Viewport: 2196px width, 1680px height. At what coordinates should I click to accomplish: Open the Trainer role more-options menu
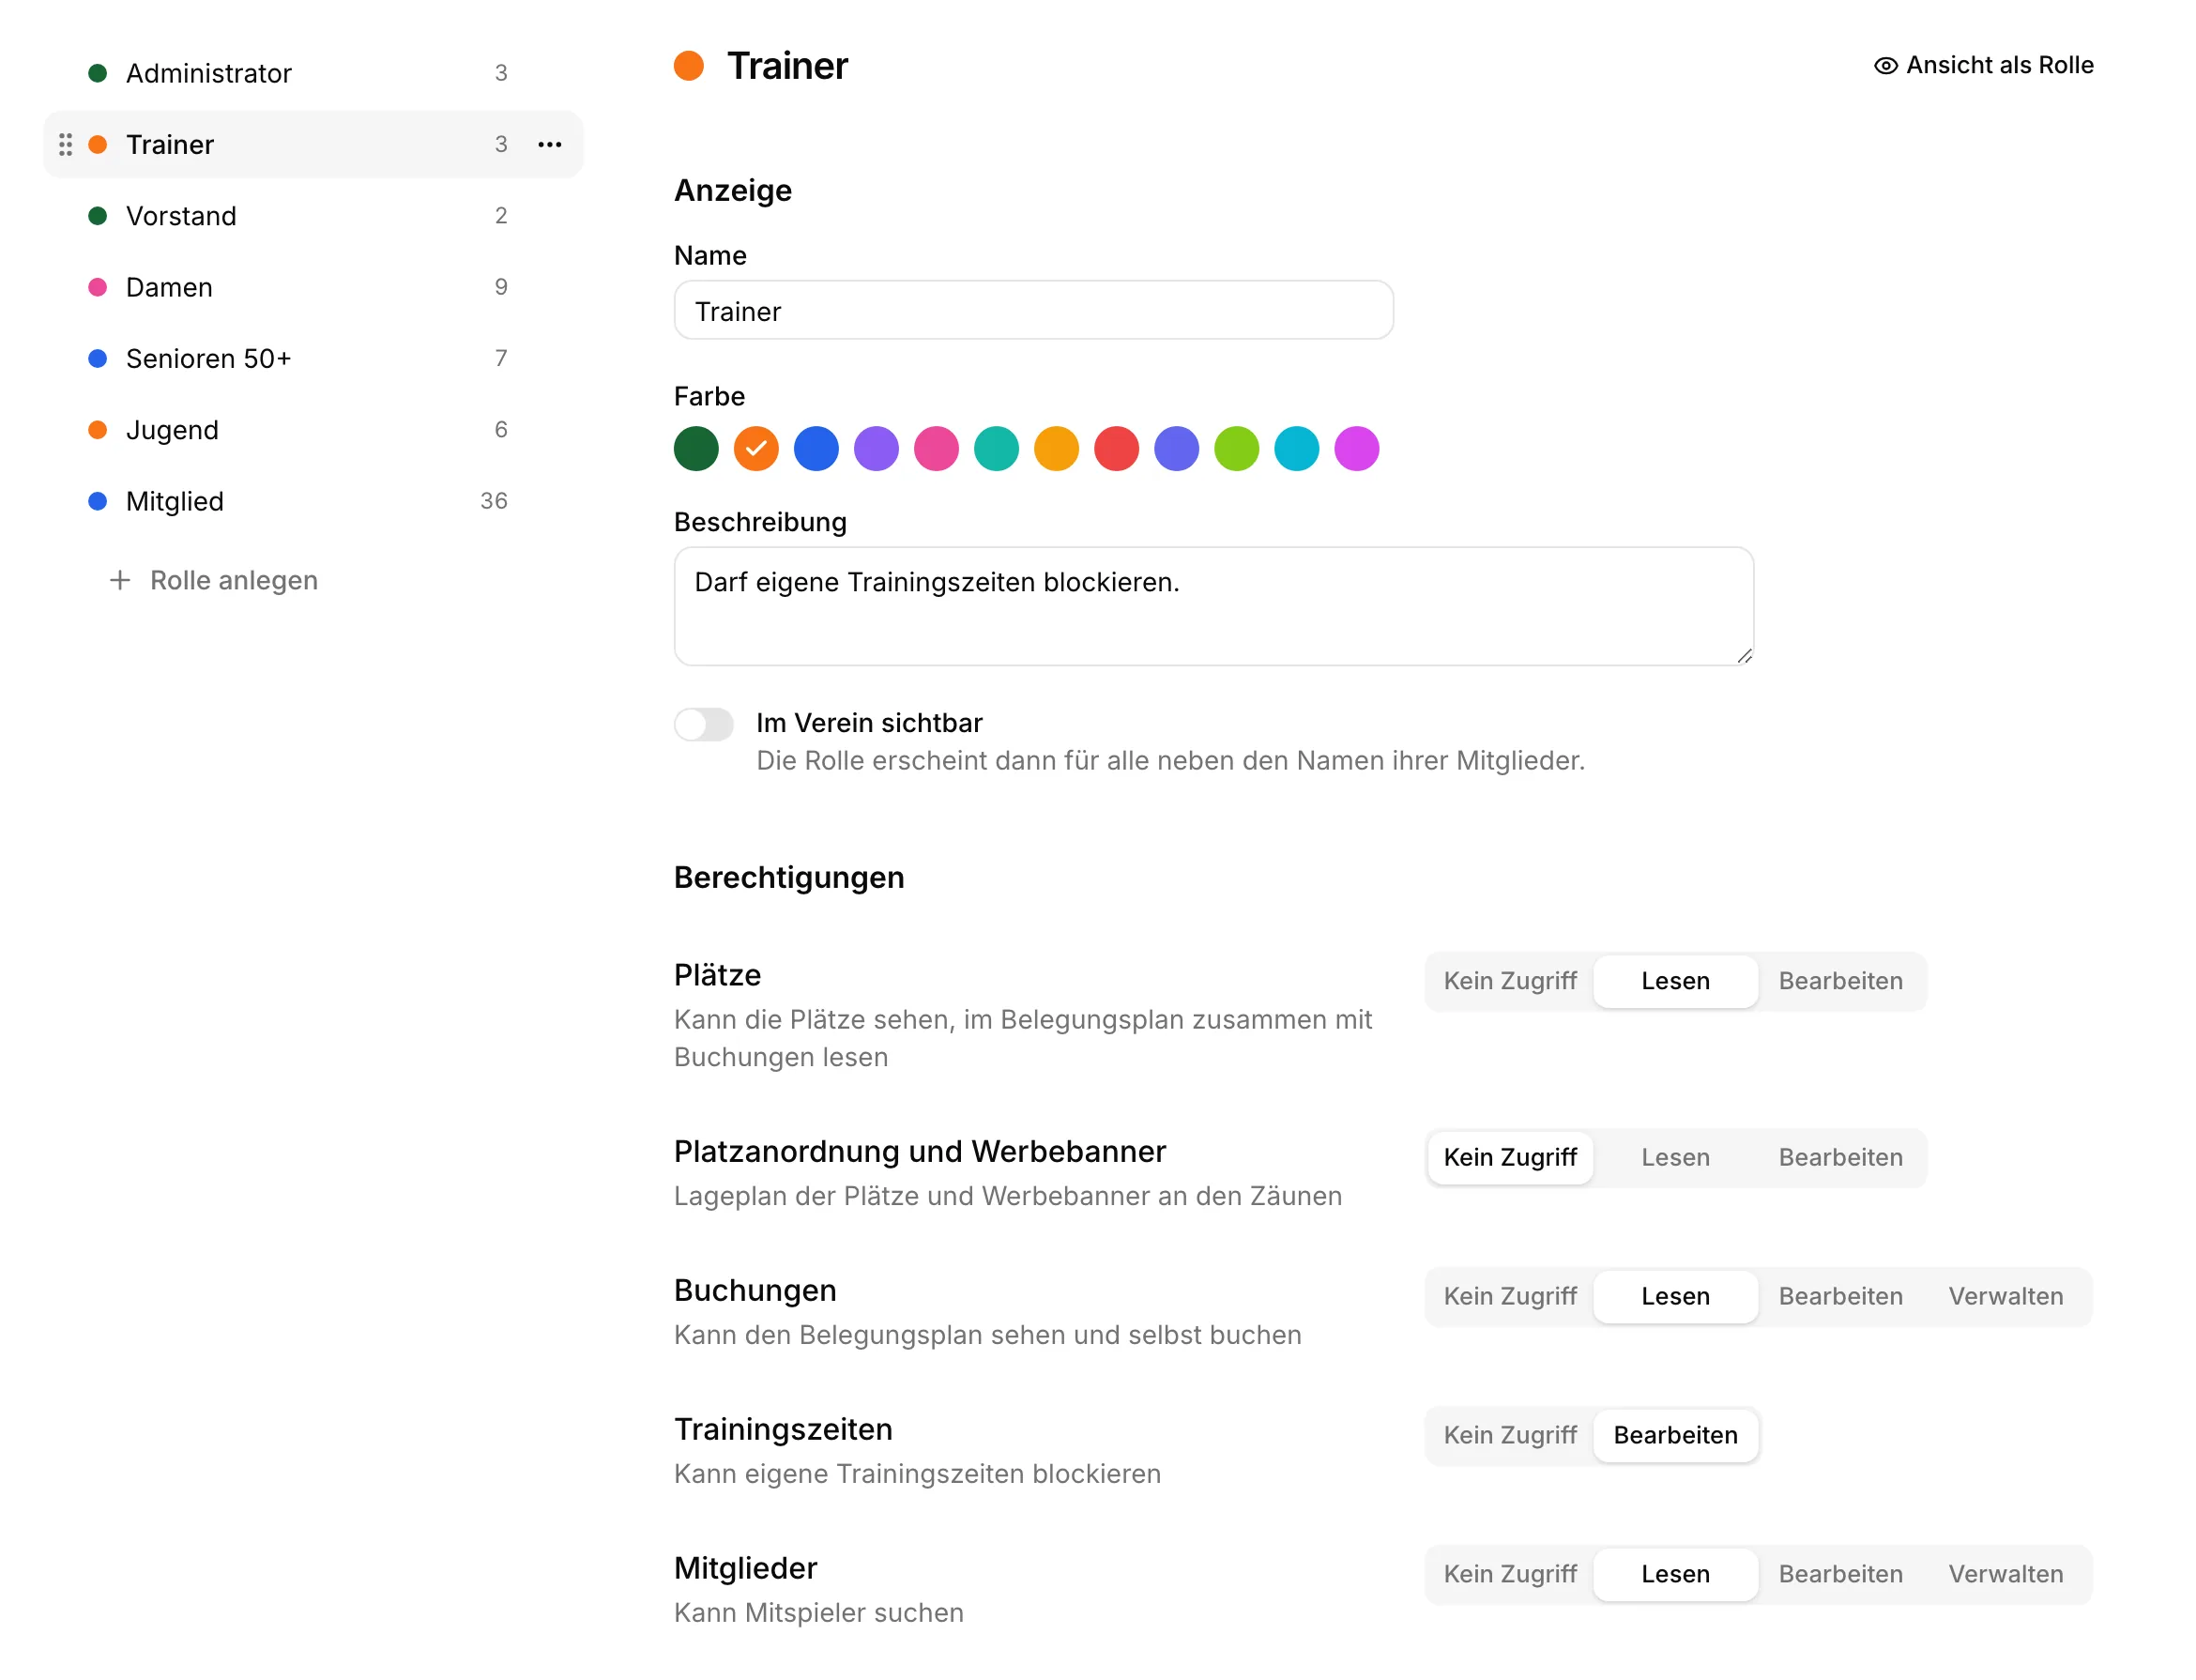(549, 144)
